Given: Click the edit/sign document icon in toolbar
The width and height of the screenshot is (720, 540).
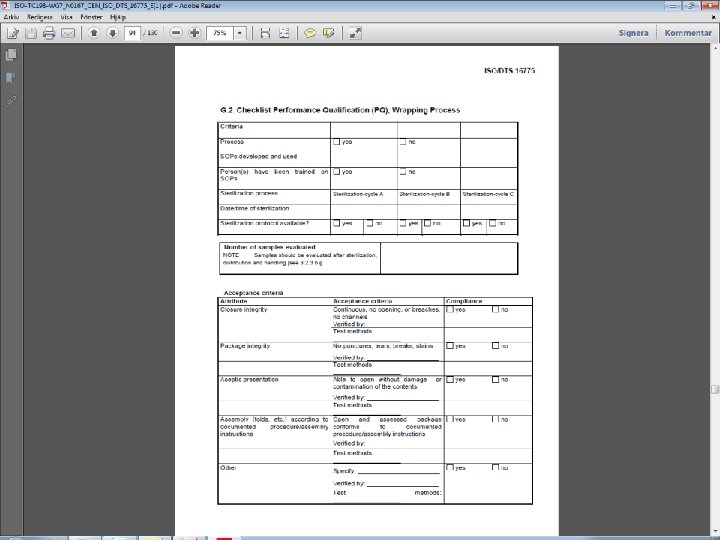Looking at the screenshot, I should coord(13,33).
